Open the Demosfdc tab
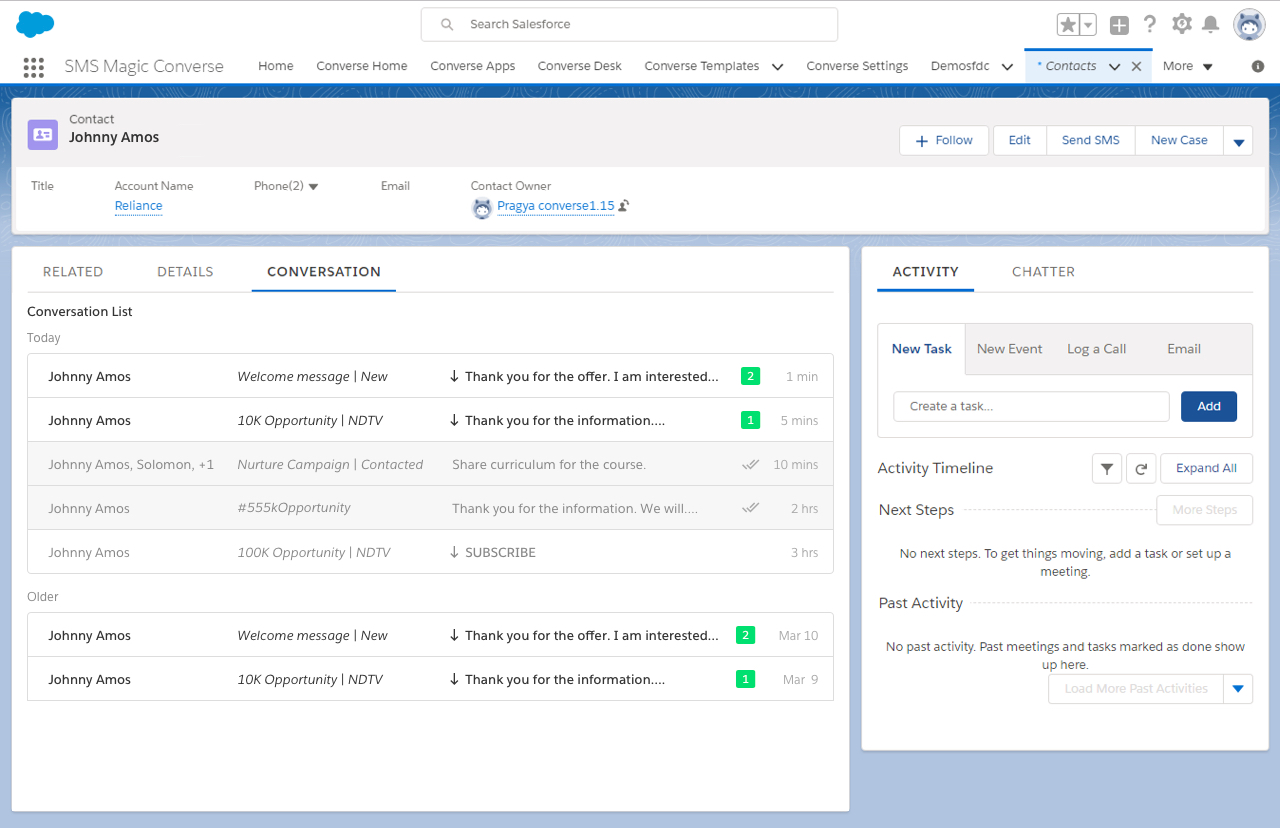The image size is (1280, 828). click(960, 66)
